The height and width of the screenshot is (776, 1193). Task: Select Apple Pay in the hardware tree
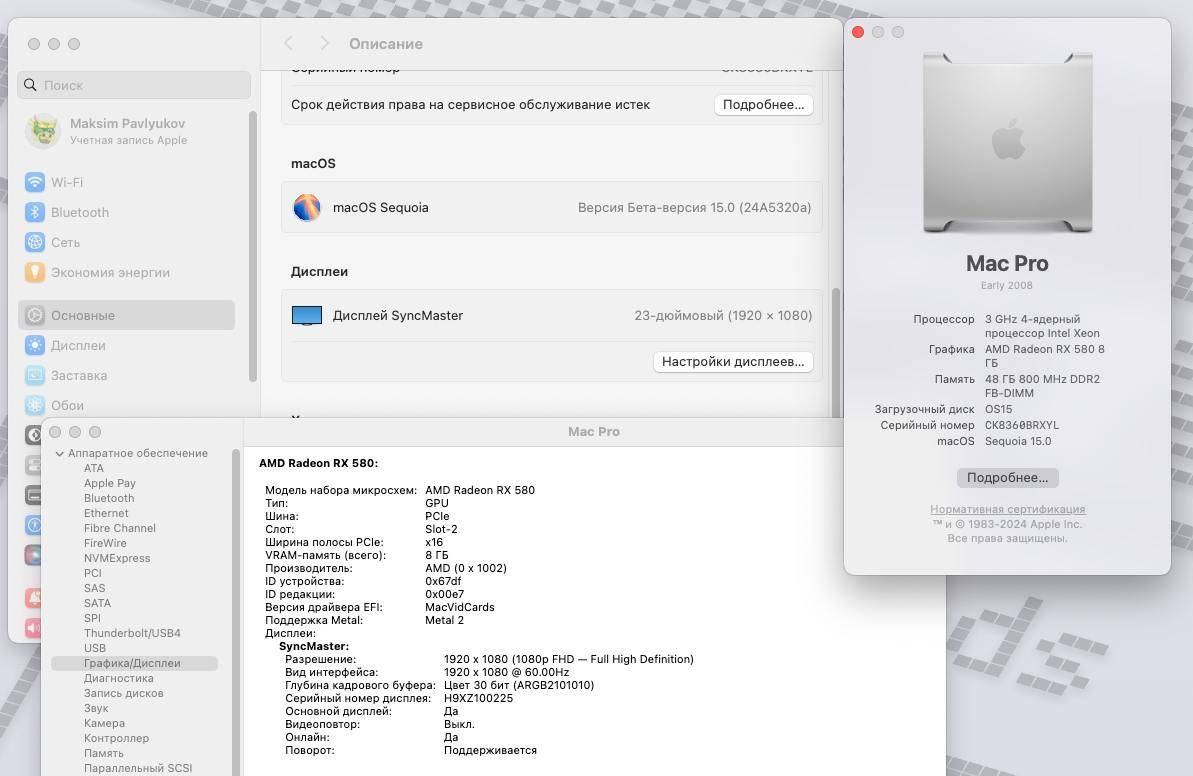(110, 483)
